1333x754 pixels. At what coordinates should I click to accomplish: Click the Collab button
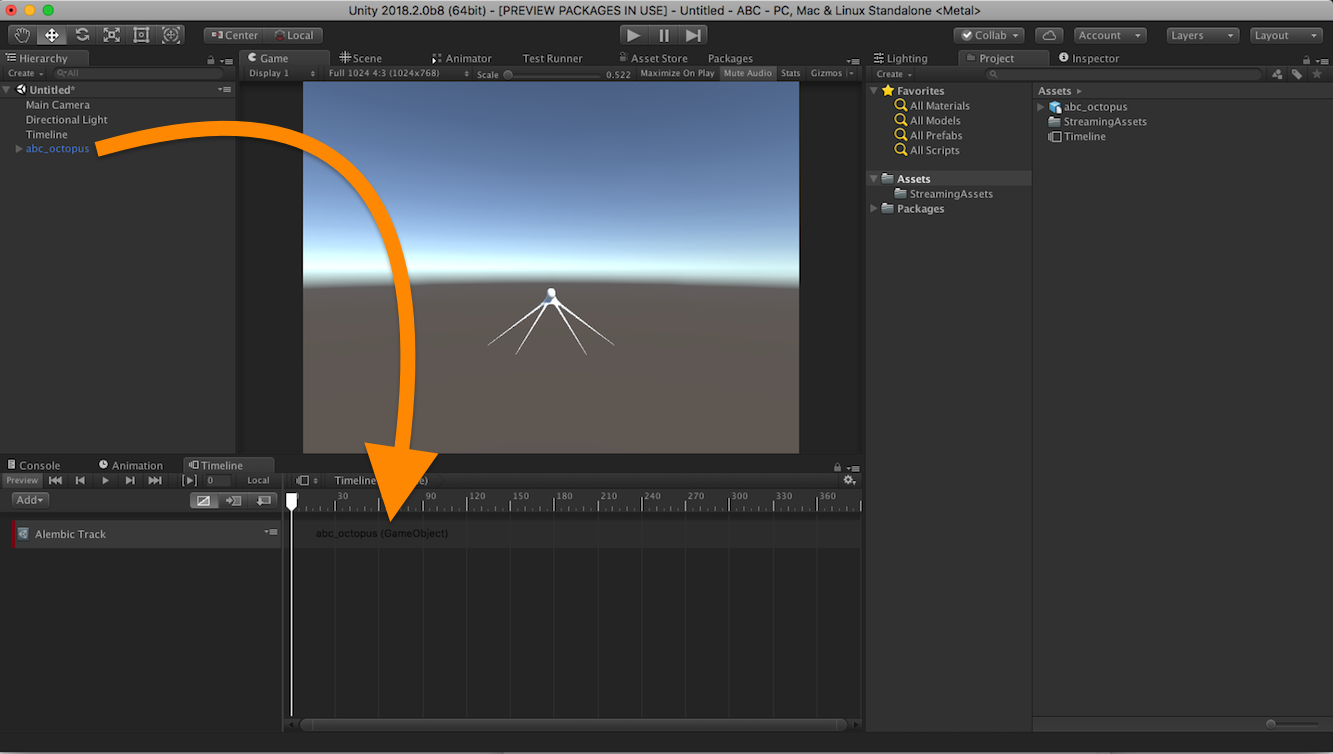(x=989, y=35)
